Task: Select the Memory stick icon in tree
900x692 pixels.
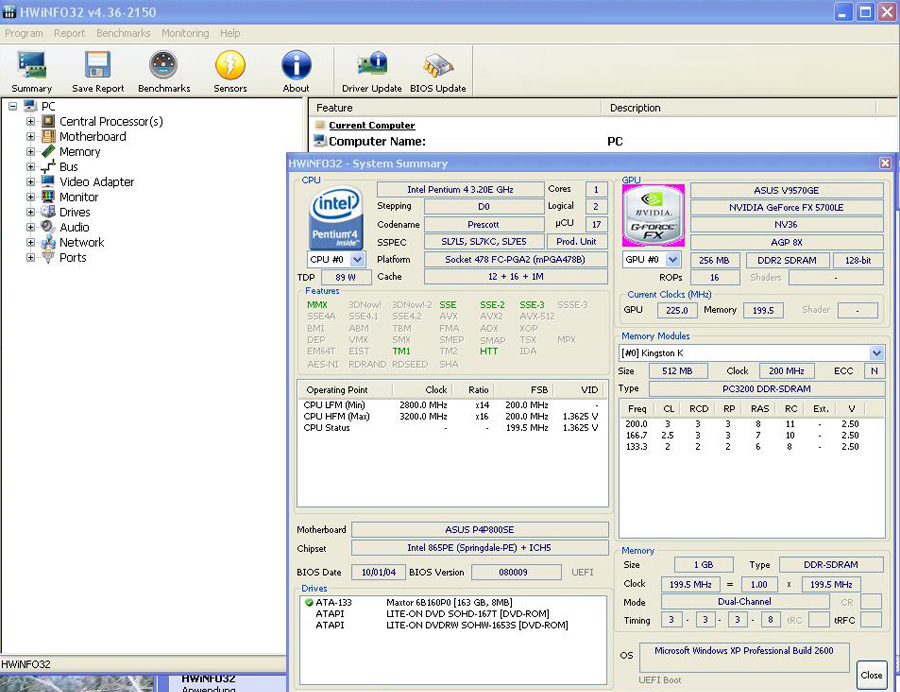Action: click(x=49, y=151)
